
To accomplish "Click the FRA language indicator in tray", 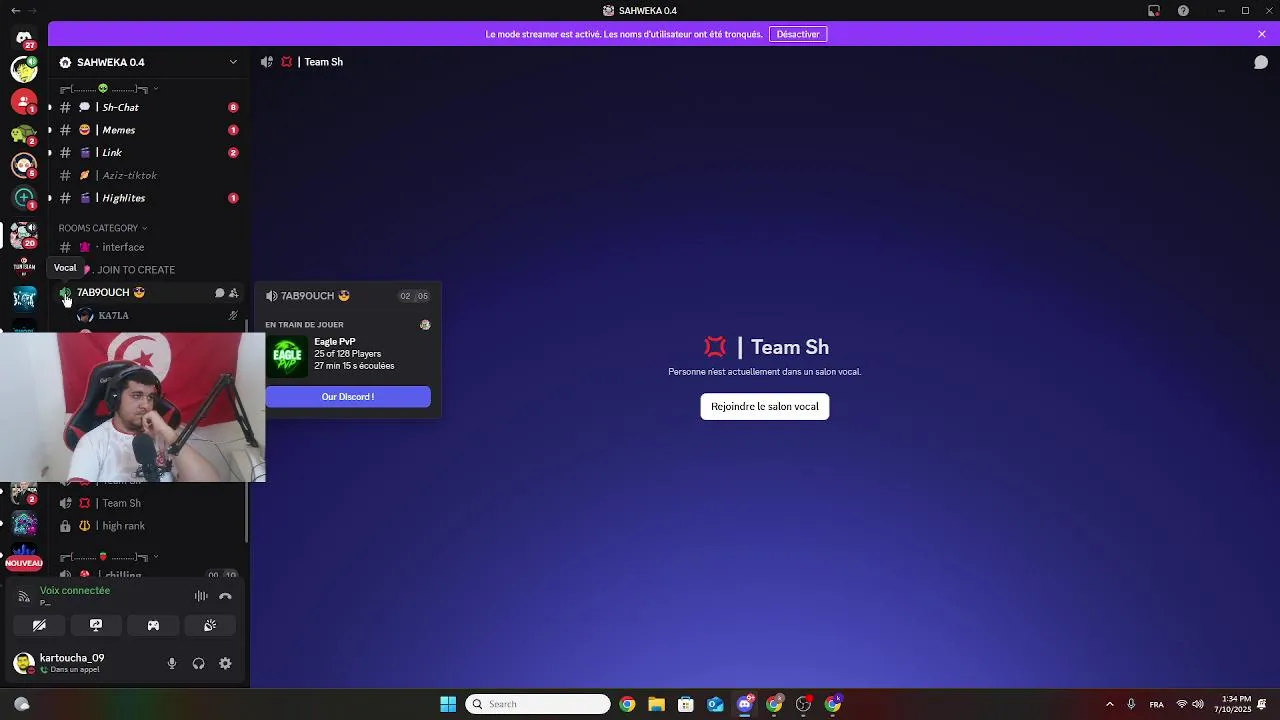I will pos(1157,705).
